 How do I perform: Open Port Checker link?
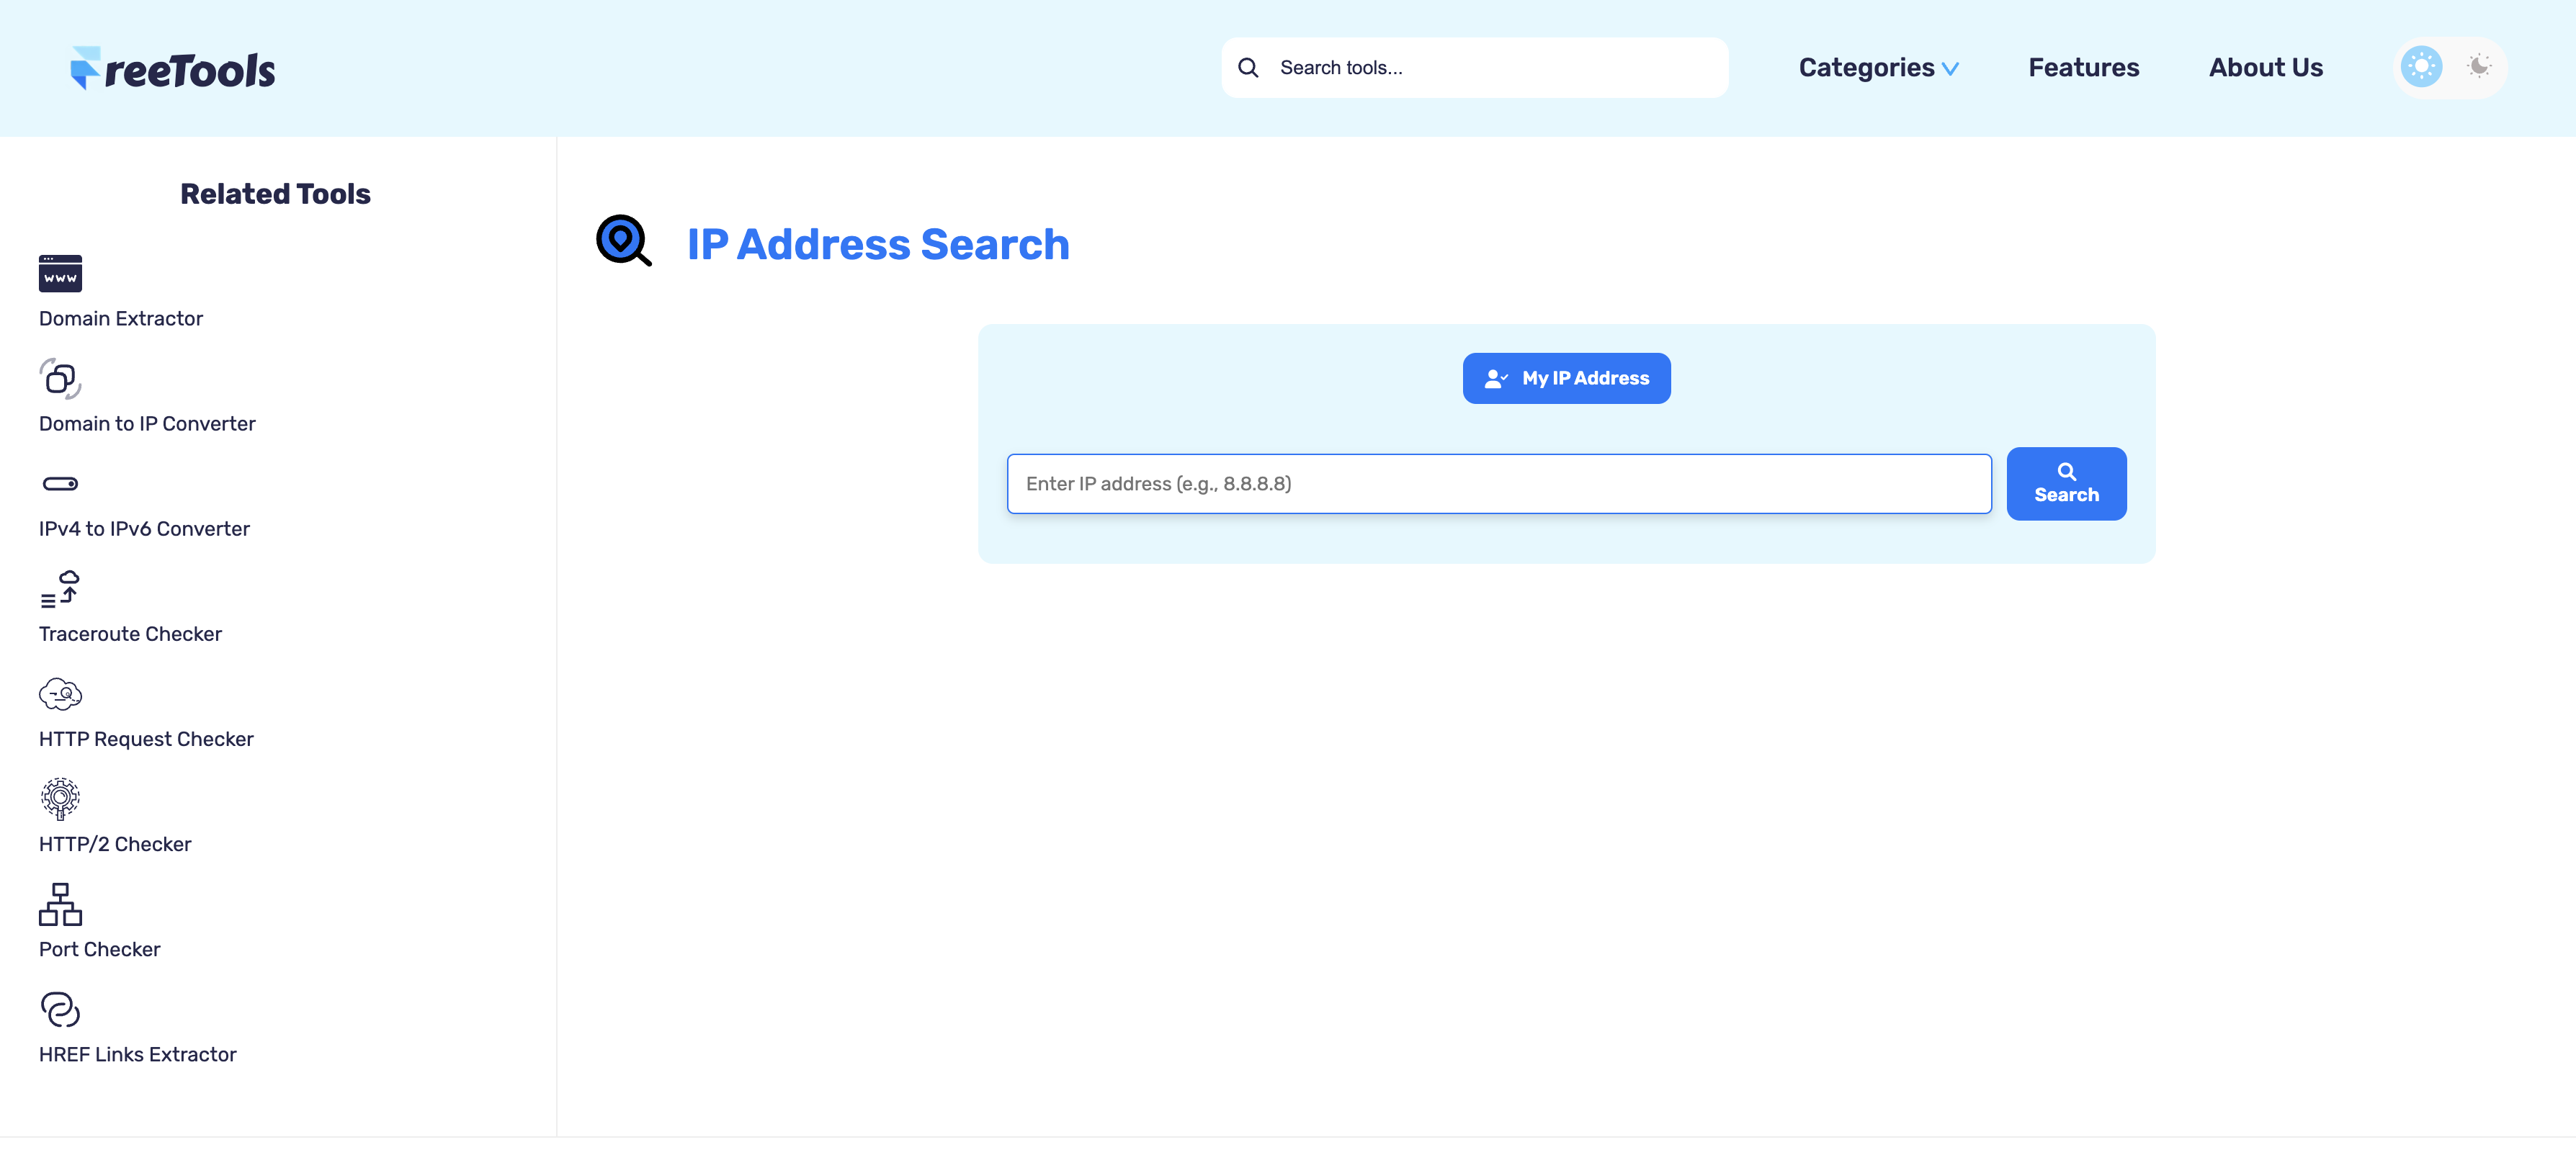[99, 949]
